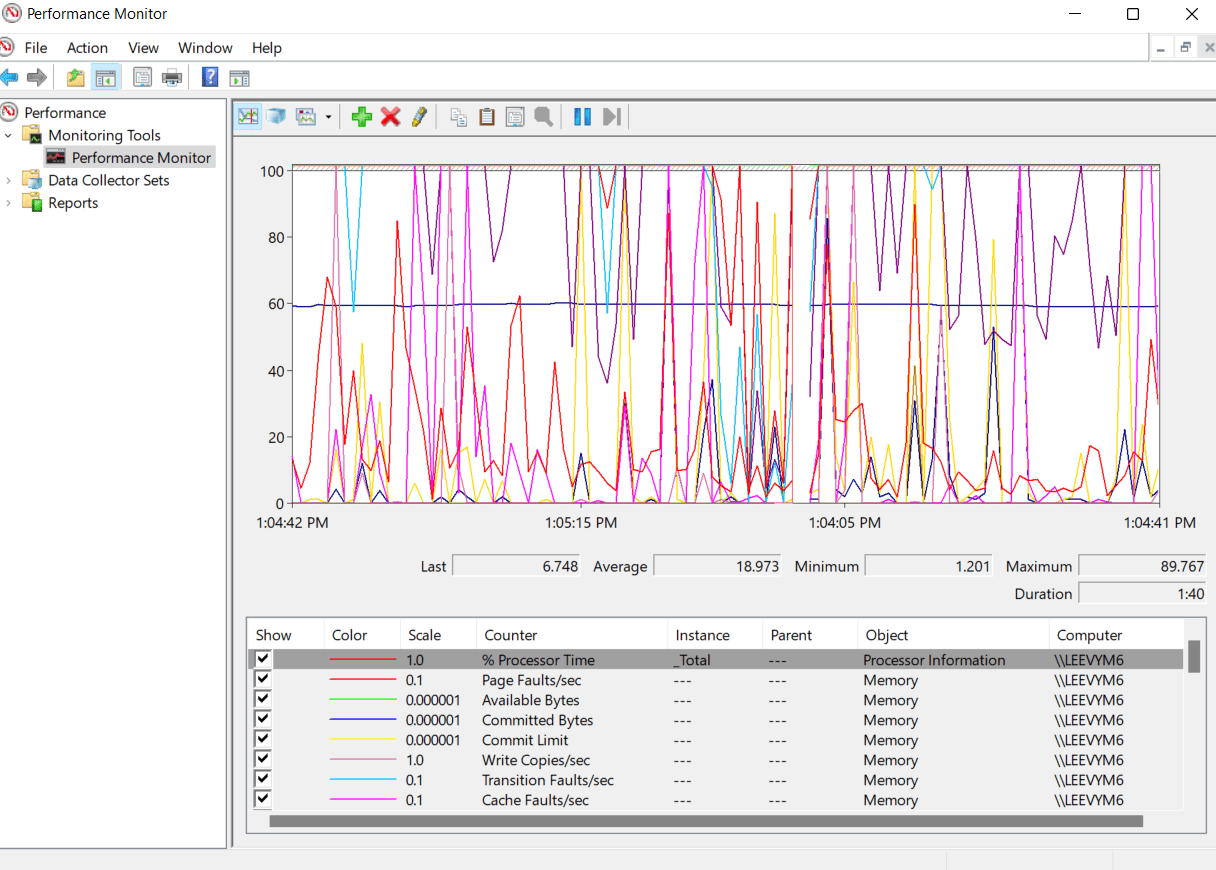Activate the Zoom magnifying glass icon
This screenshot has width=1216, height=870.
[x=542, y=116]
